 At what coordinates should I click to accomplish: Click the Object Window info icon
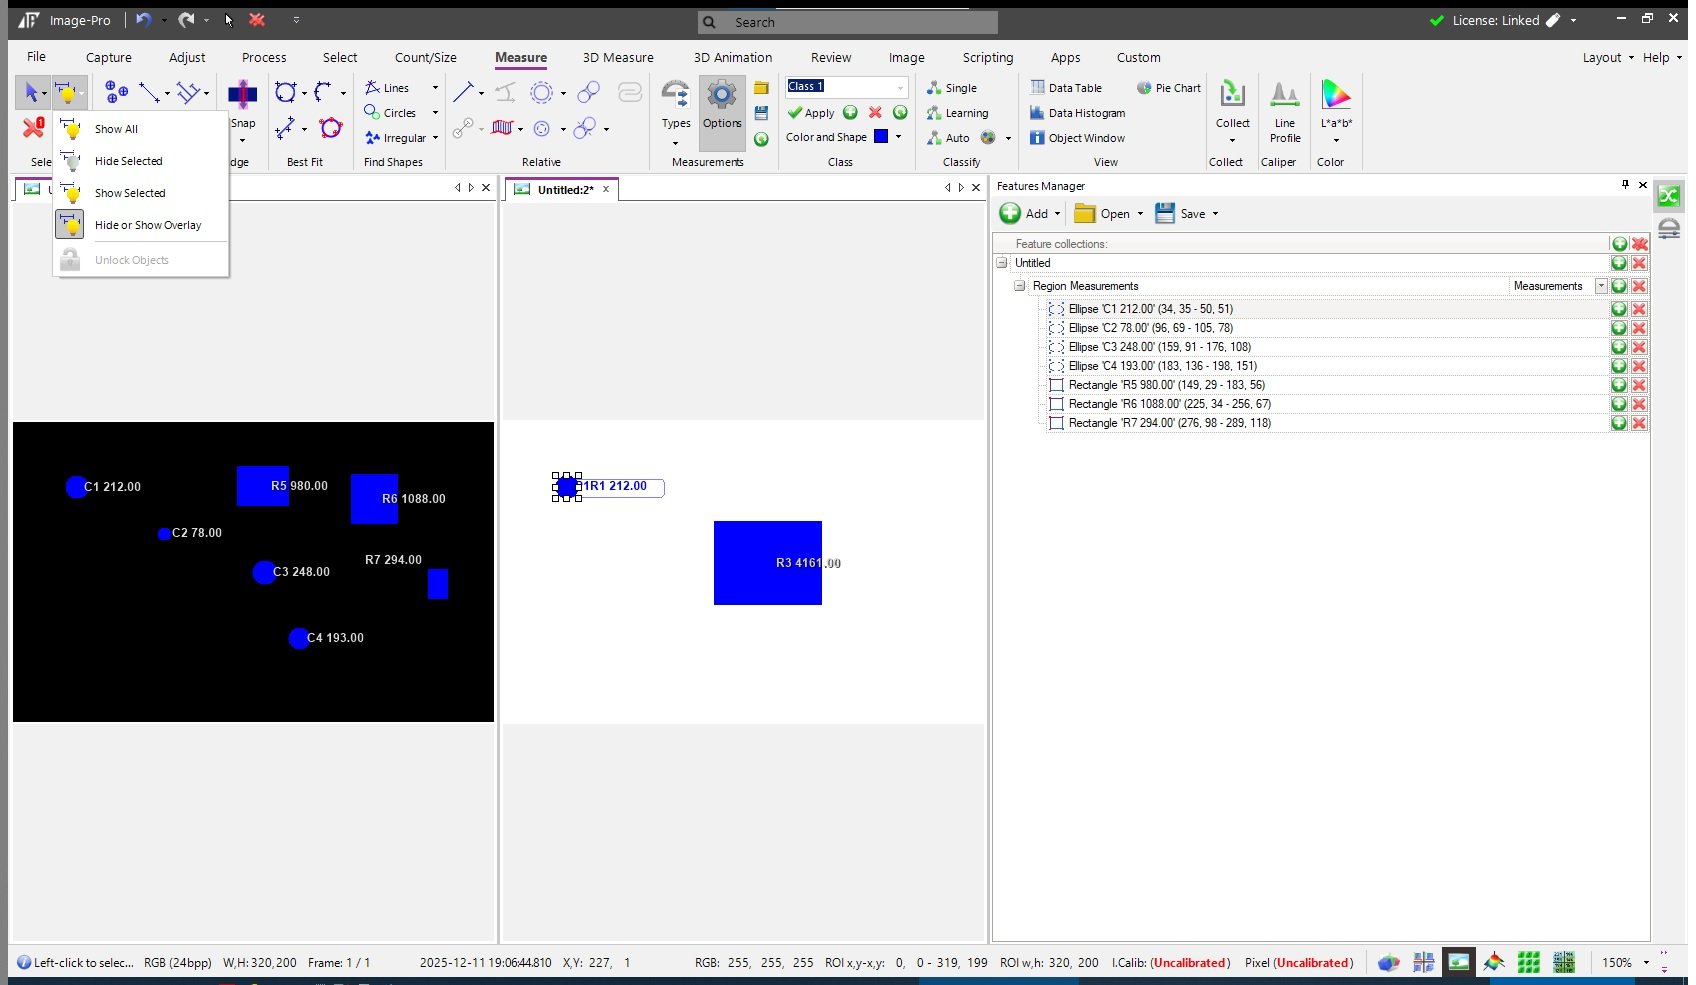1038,138
